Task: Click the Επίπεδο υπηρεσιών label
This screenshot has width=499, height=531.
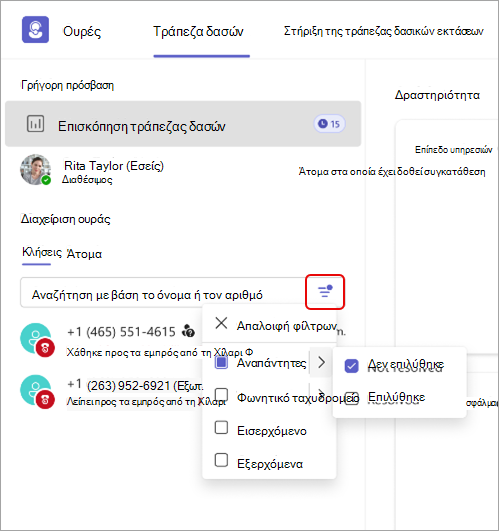Action: [454, 150]
